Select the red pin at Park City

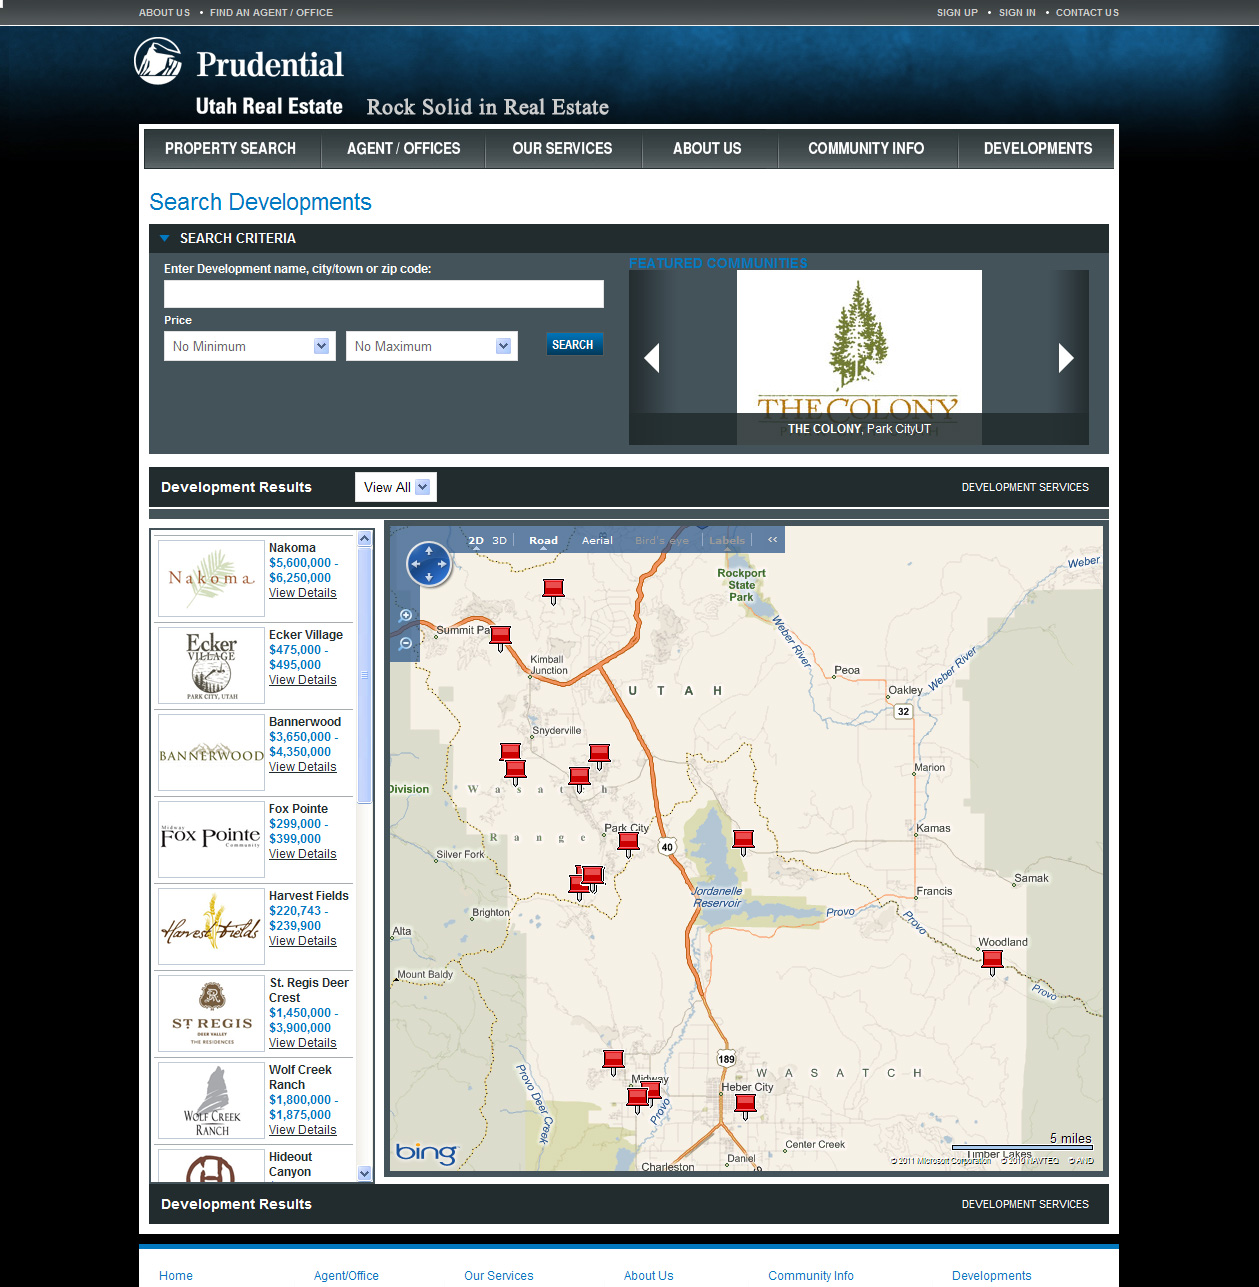pyautogui.click(x=628, y=844)
